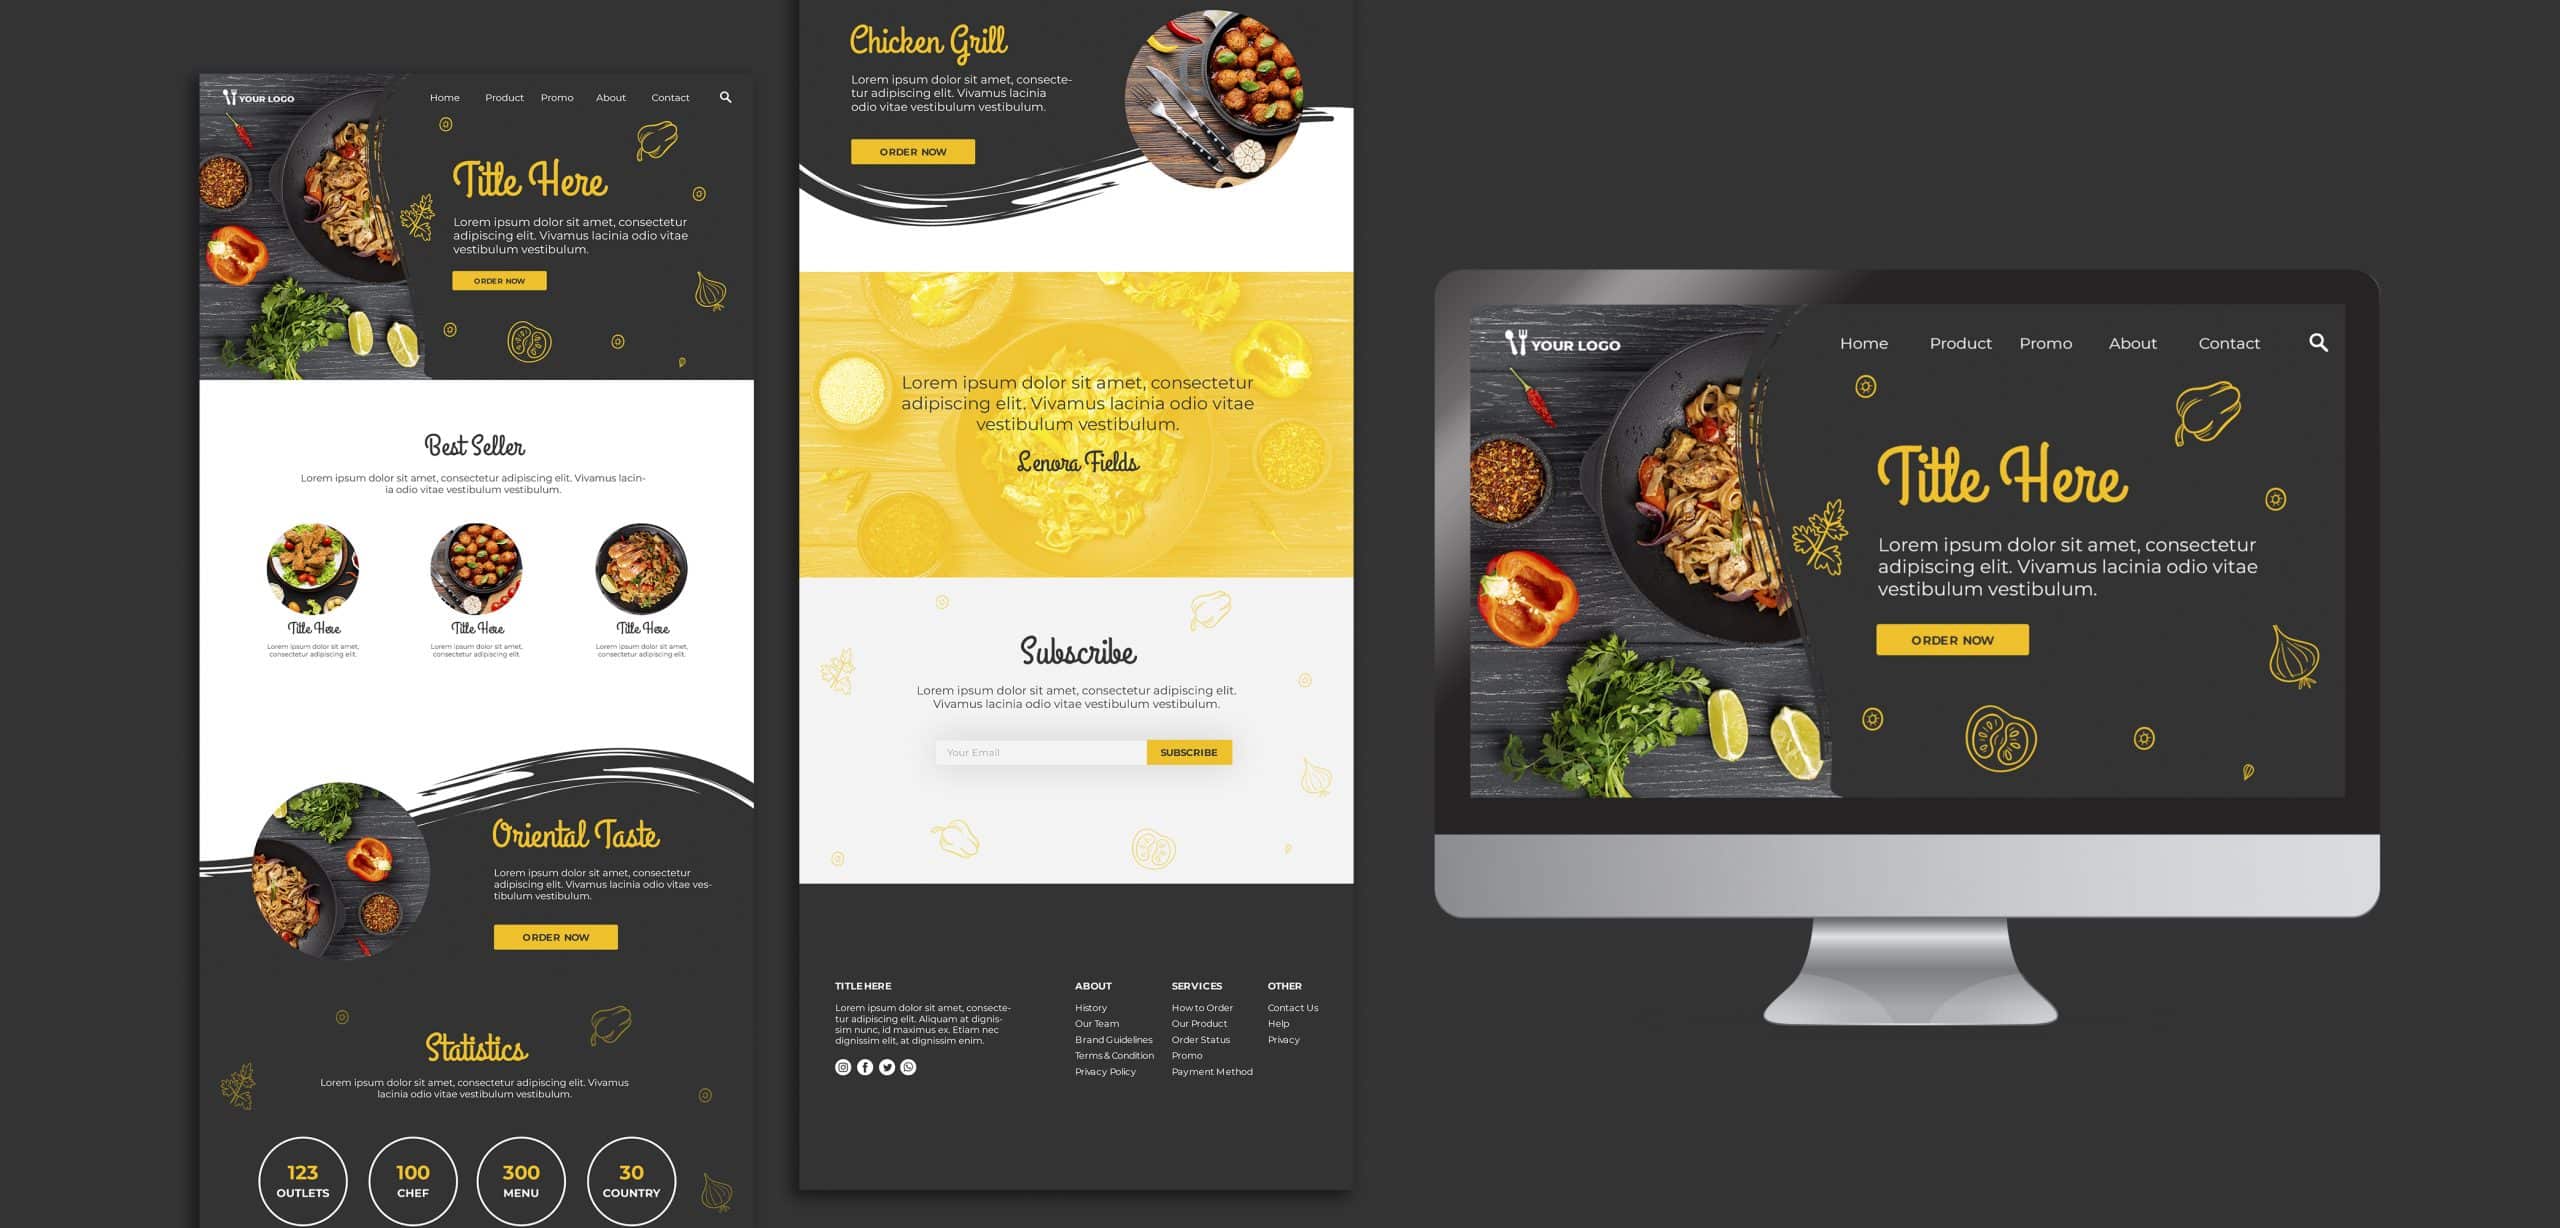Image resolution: width=2560 pixels, height=1228 pixels.
Task: Click the Promo menu navigation item
Action: point(2046,343)
